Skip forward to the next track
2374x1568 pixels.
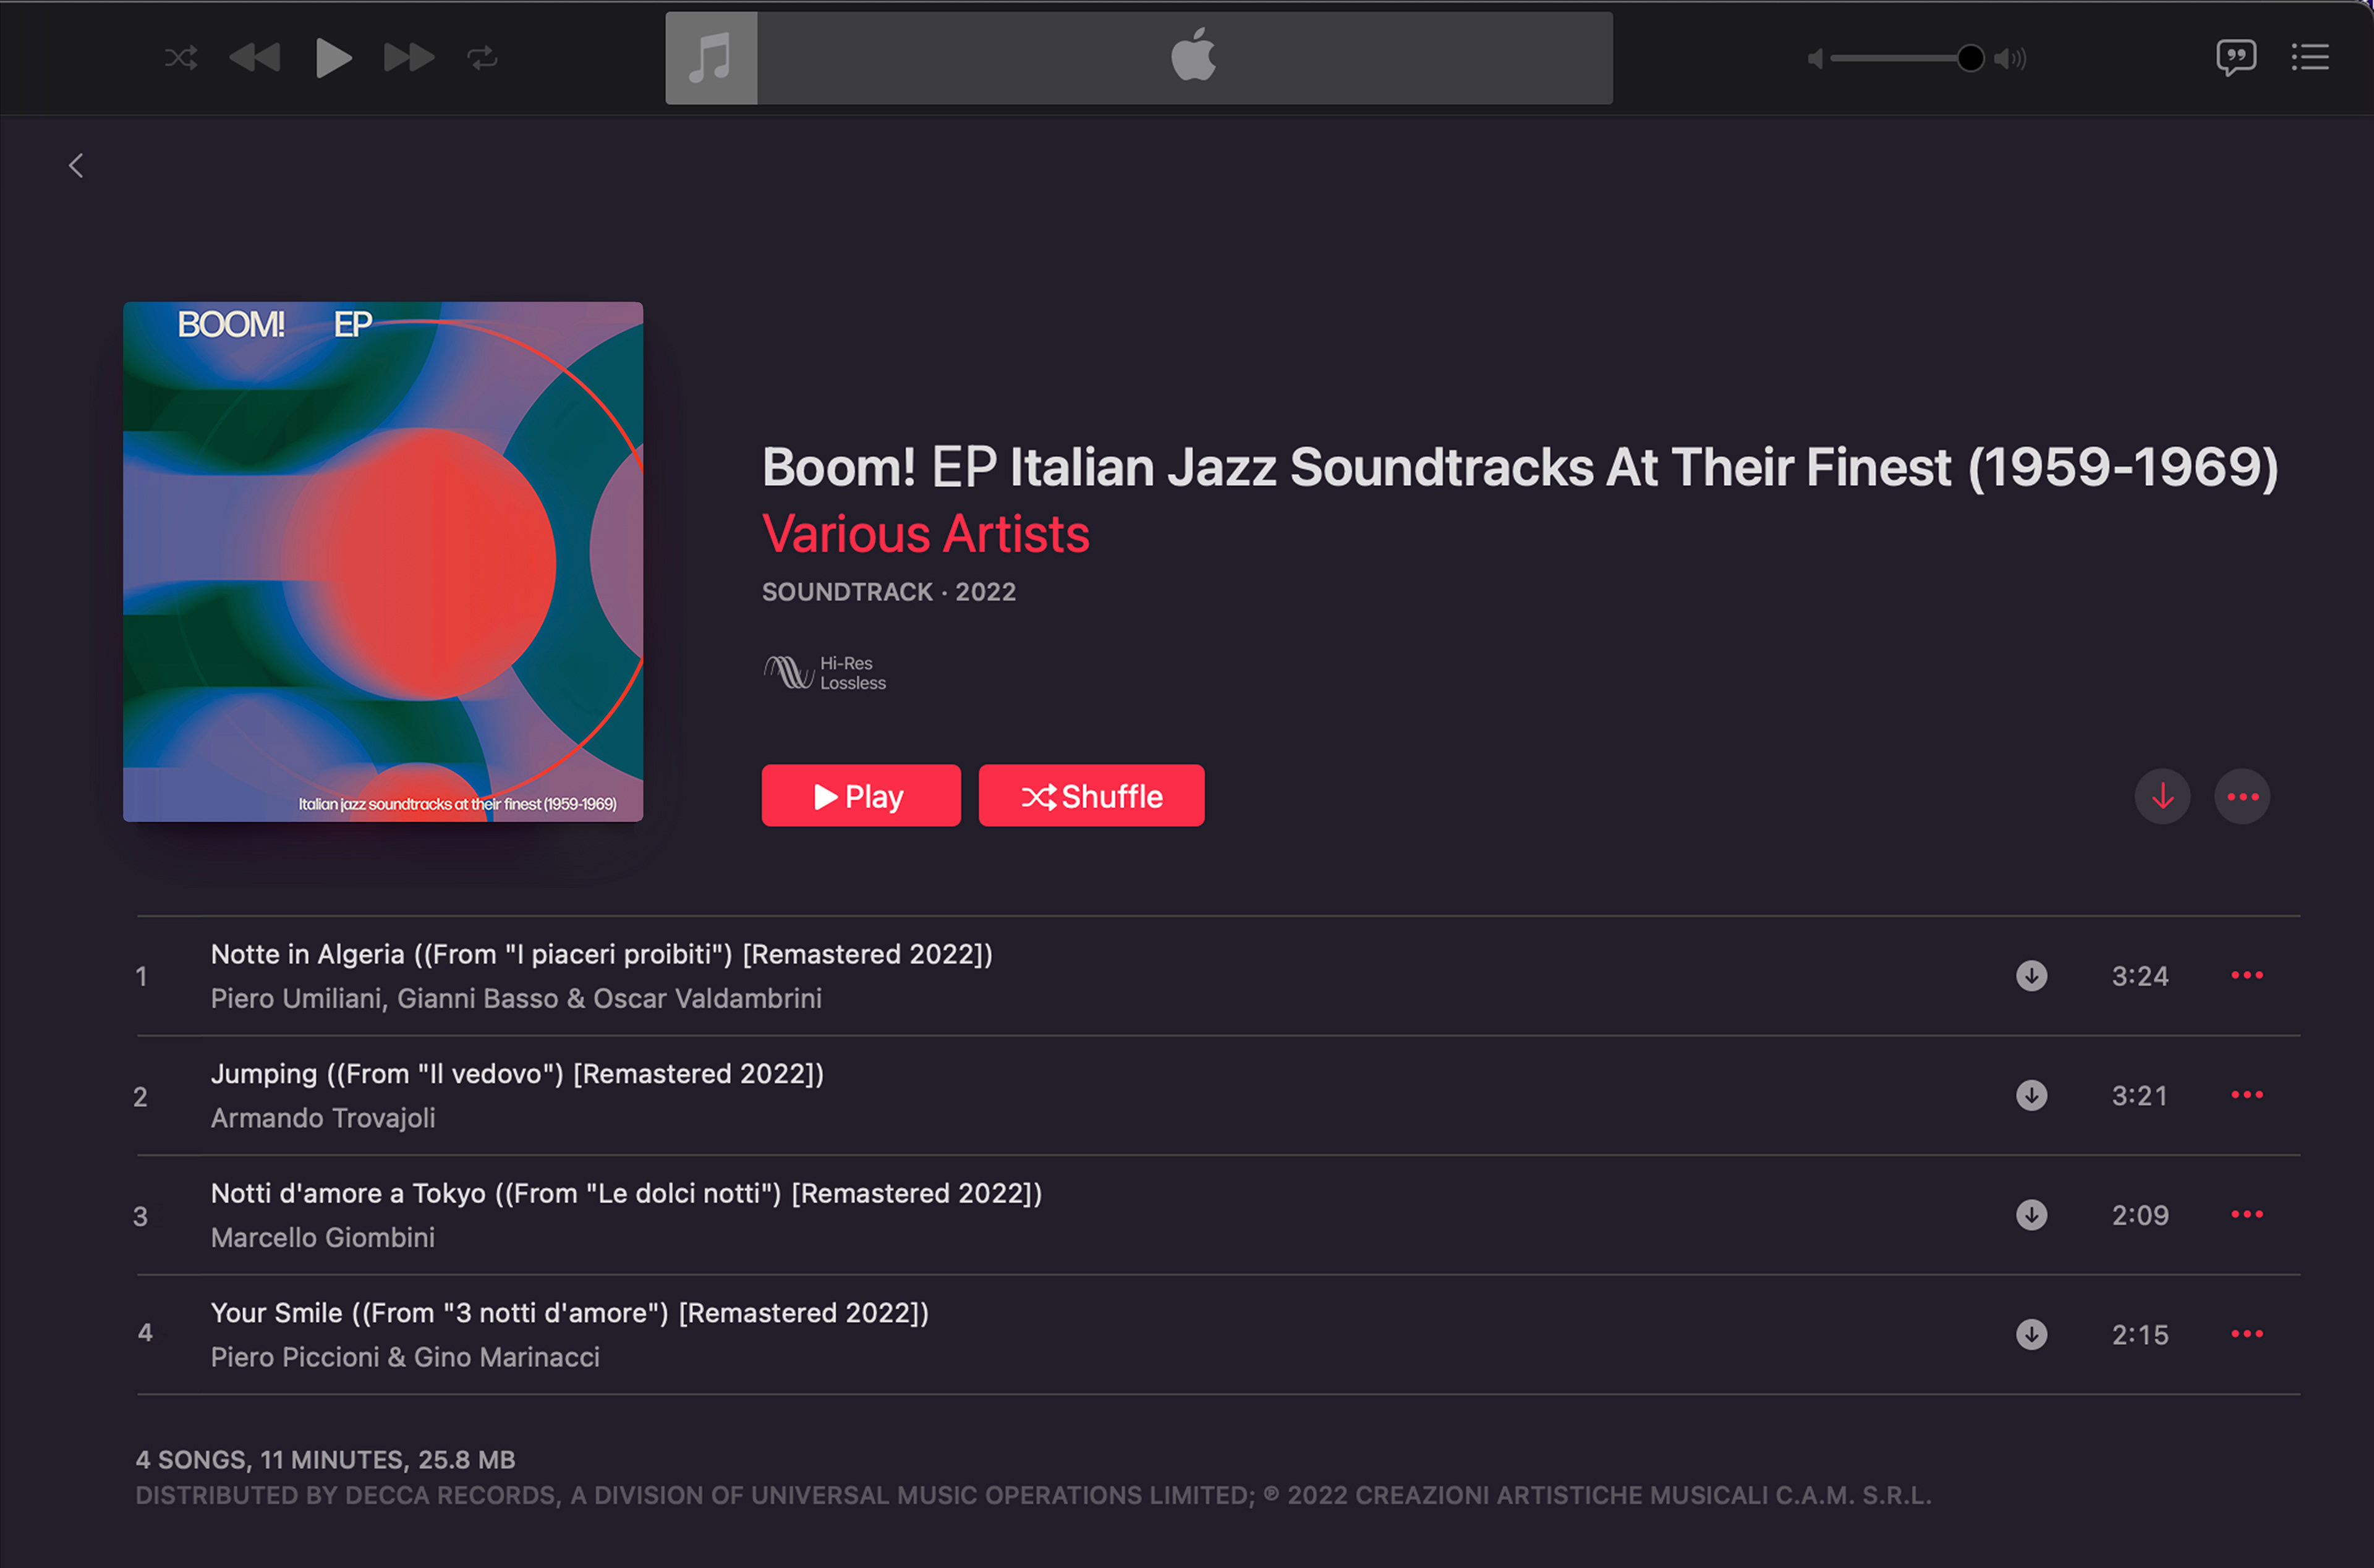(x=408, y=58)
